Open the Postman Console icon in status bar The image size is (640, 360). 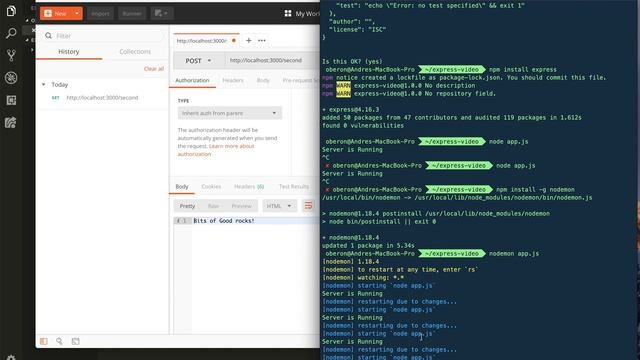(76, 341)
